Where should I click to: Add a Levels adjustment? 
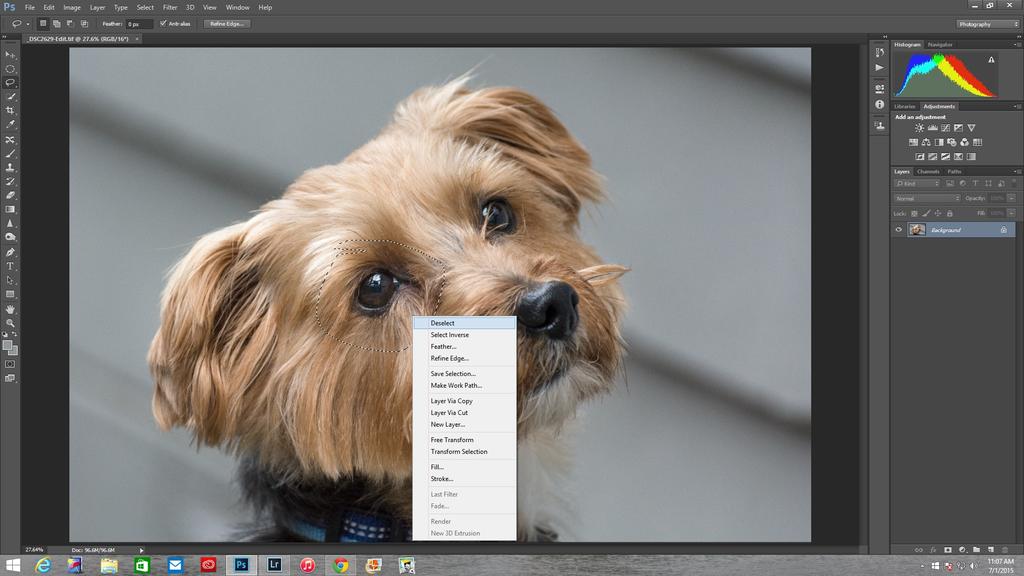click(x=932, y=128)
